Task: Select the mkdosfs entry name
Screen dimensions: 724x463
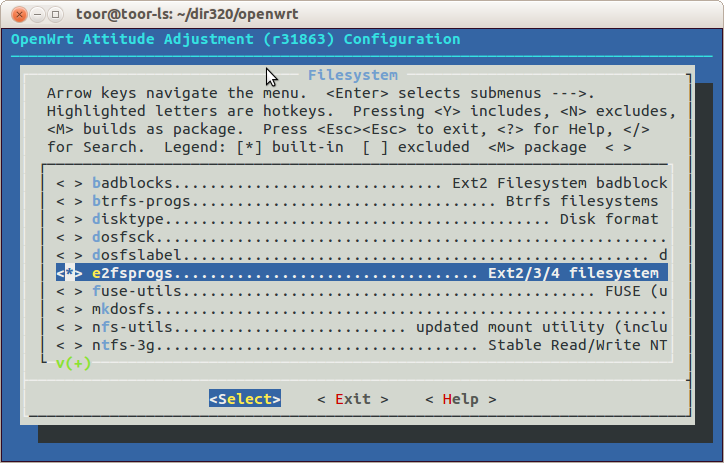Action: (x=123, y=309)
